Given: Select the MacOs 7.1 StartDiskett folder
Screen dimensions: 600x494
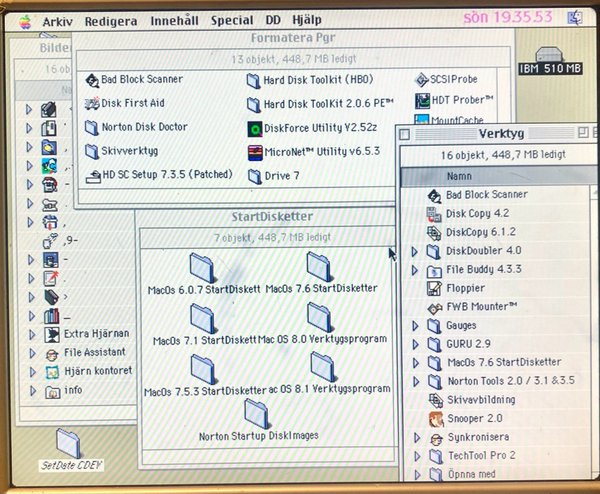Looking at the screenshot, I should (x=203, y=319).
